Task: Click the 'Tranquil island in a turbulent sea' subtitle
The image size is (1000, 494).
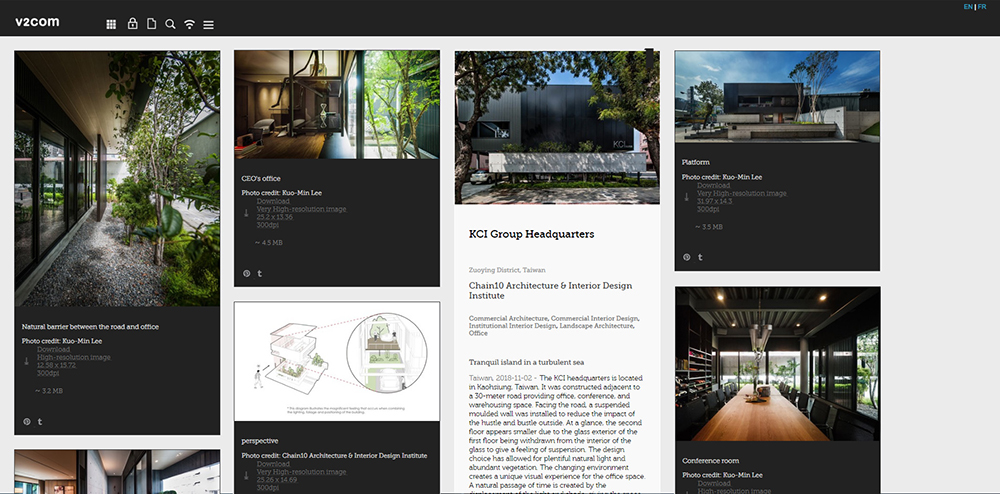Action: point(526,363)
